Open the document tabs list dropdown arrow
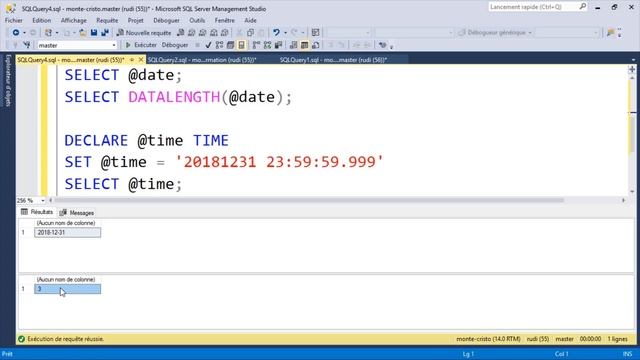Viewport: 640px width, 360px height. (x=633, y=60)
